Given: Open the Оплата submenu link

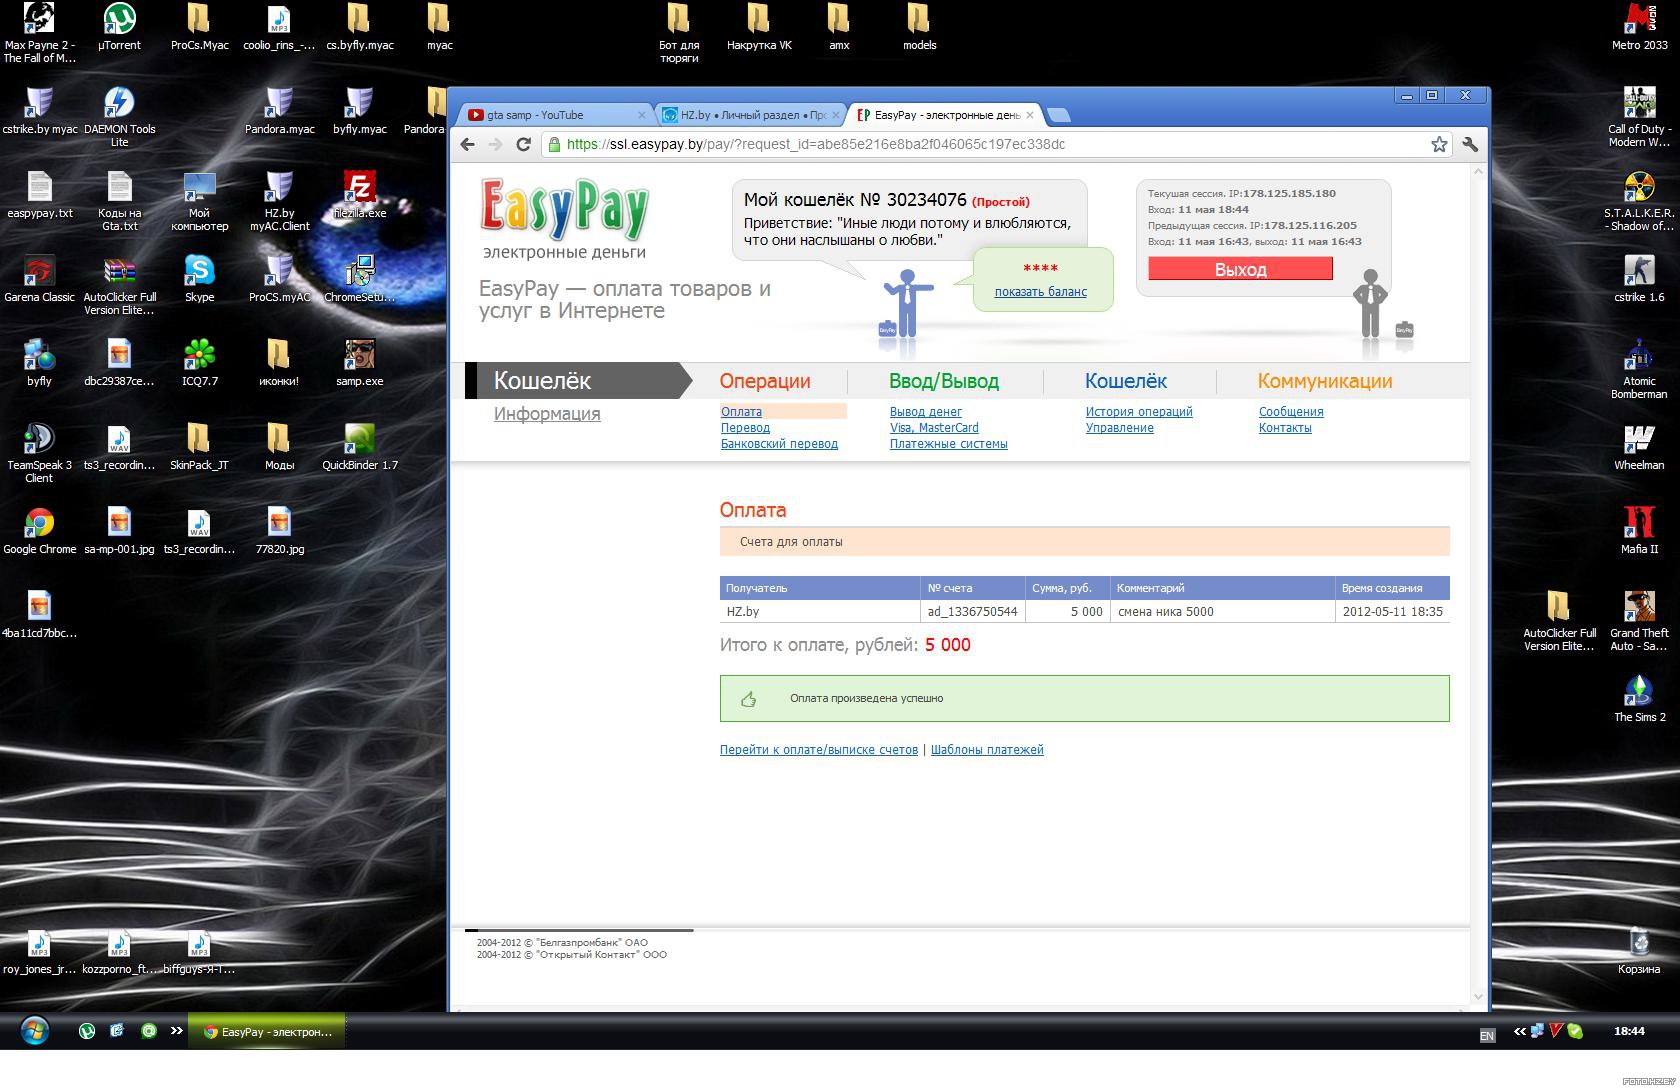Looking at the screenshot, I should tap(741, 412).
